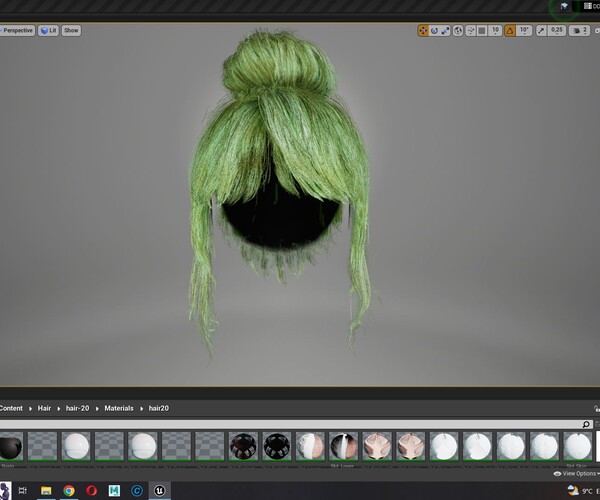
Task: Expand the arrow after hair-20 breadcrumb
Action: tap(97, 409)
